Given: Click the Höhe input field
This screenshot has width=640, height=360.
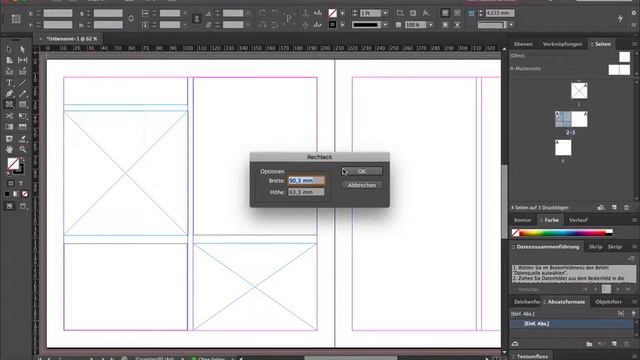Looking at the screenshot, I should (x=306, y=192).
